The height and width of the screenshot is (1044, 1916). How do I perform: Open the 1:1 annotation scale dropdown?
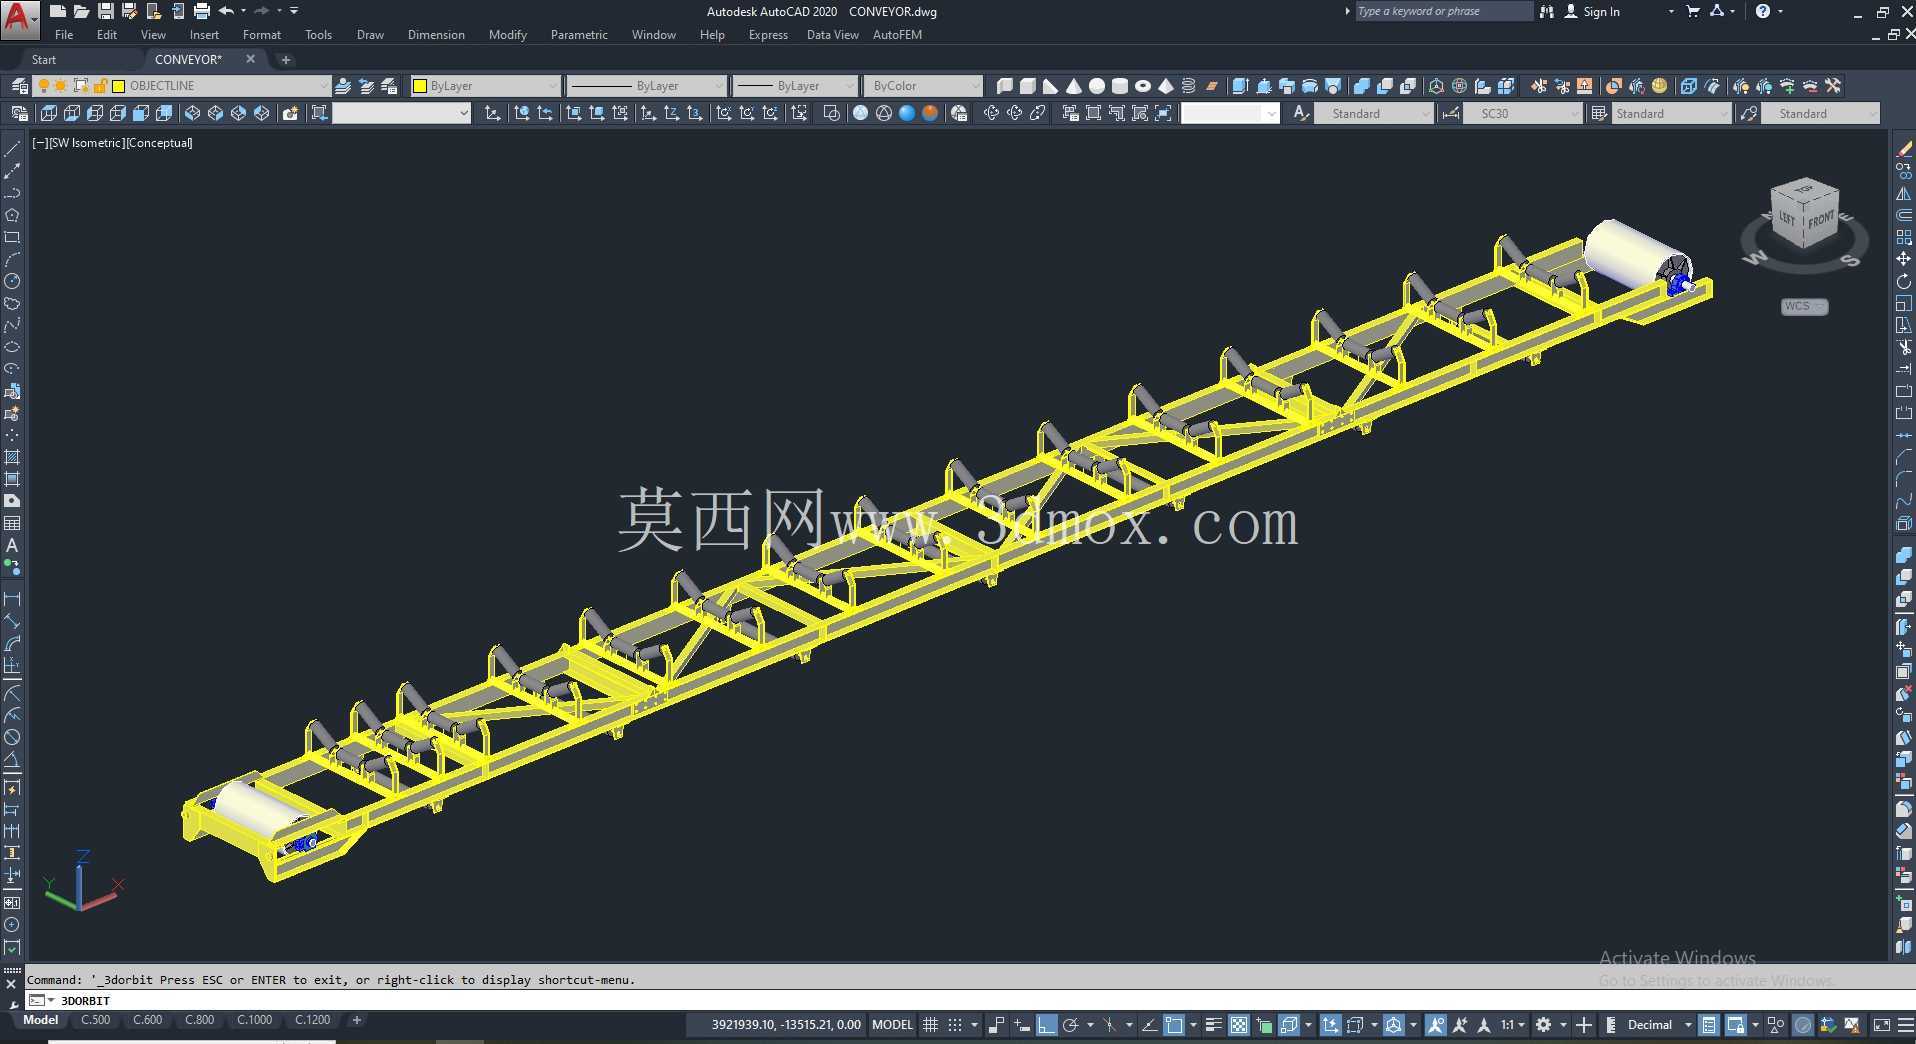1512,1024
